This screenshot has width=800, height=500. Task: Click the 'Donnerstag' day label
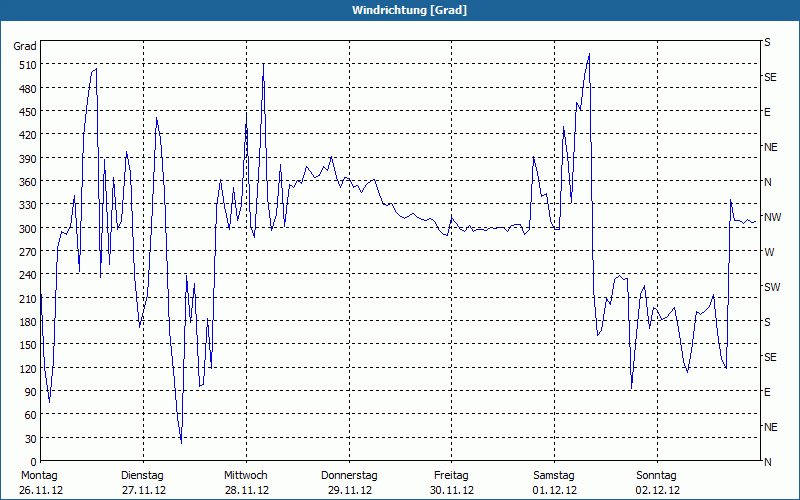tap(349, 476)
